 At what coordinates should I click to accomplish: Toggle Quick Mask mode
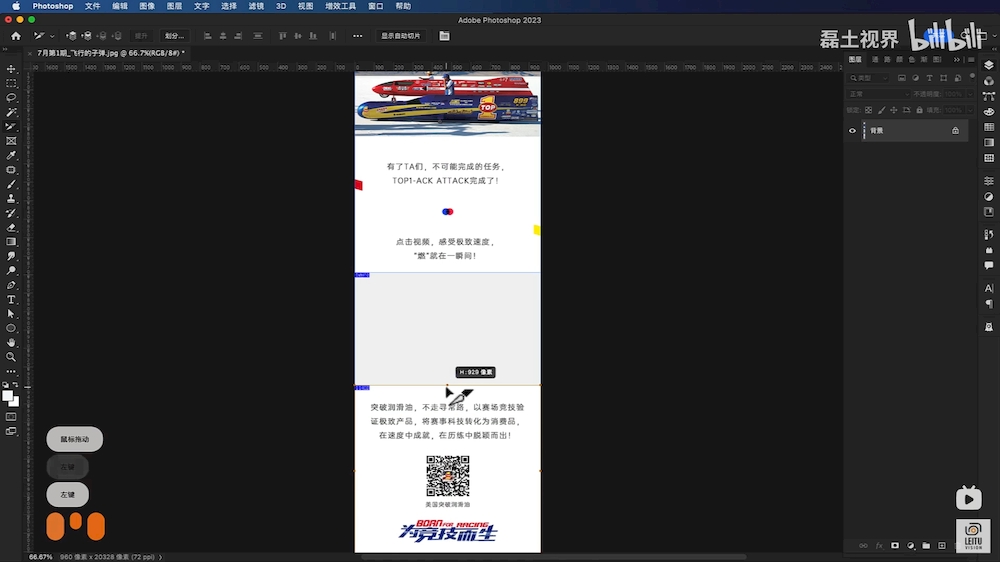11,417
